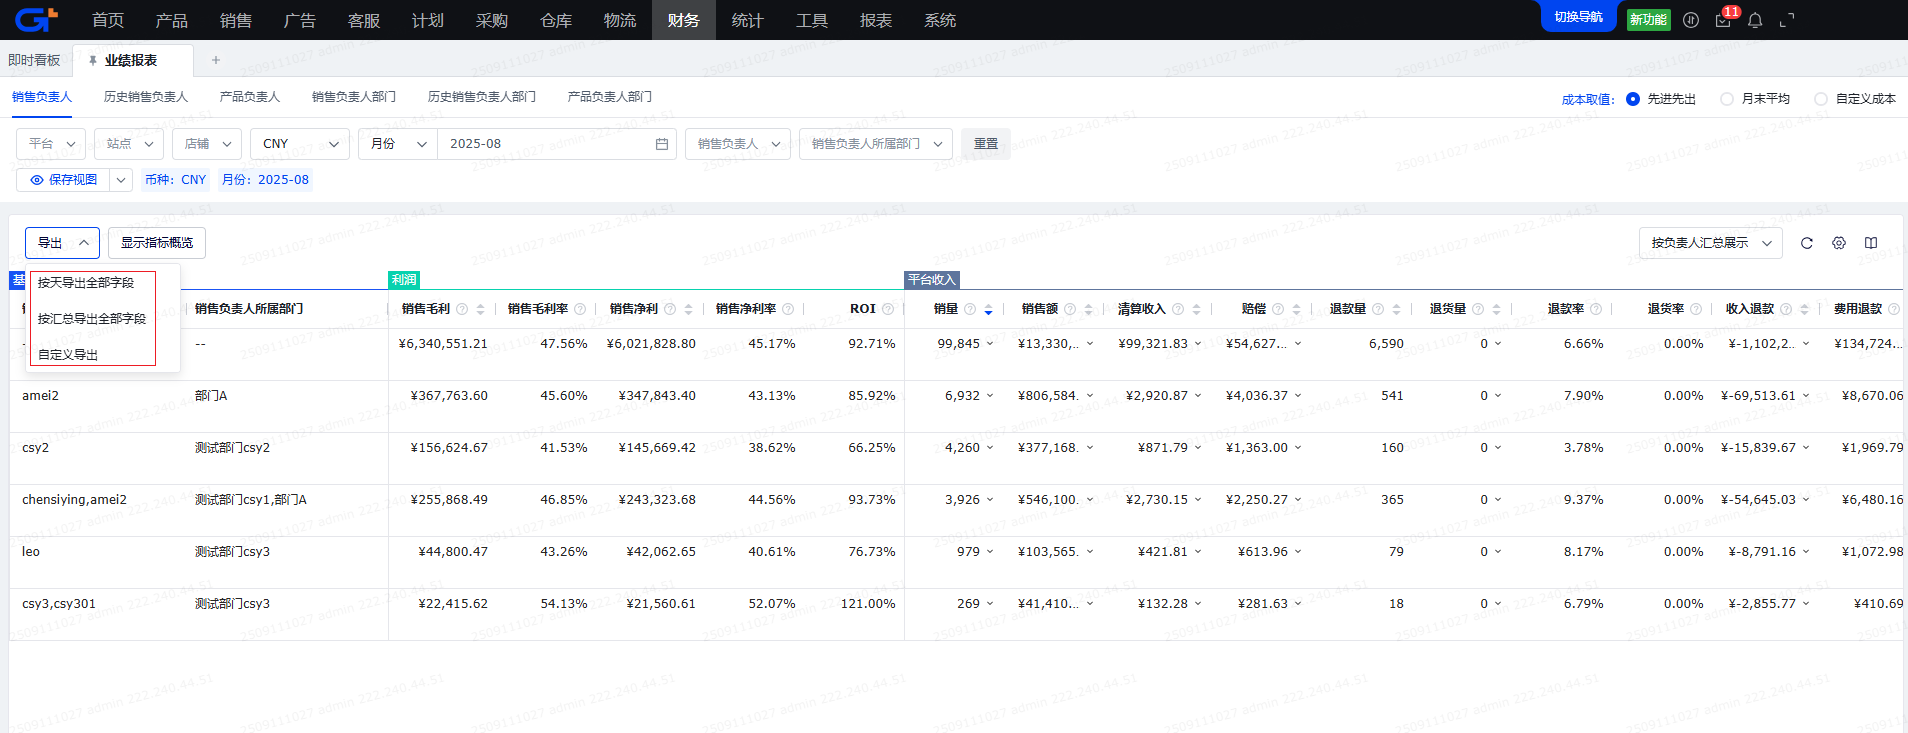
Task: Click the 显示指标概览 button
Action: point(157,243)
